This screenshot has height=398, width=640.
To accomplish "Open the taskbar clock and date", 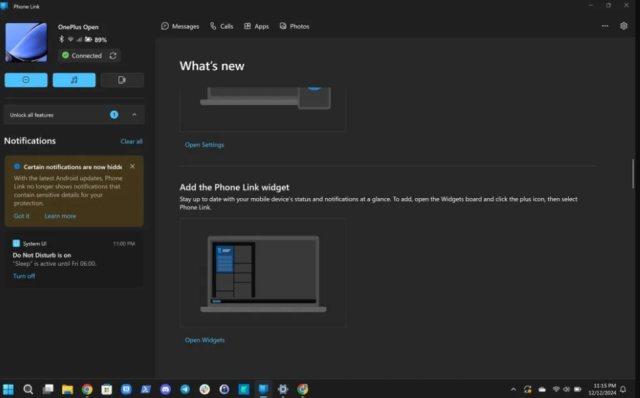I will coord(602,389).
